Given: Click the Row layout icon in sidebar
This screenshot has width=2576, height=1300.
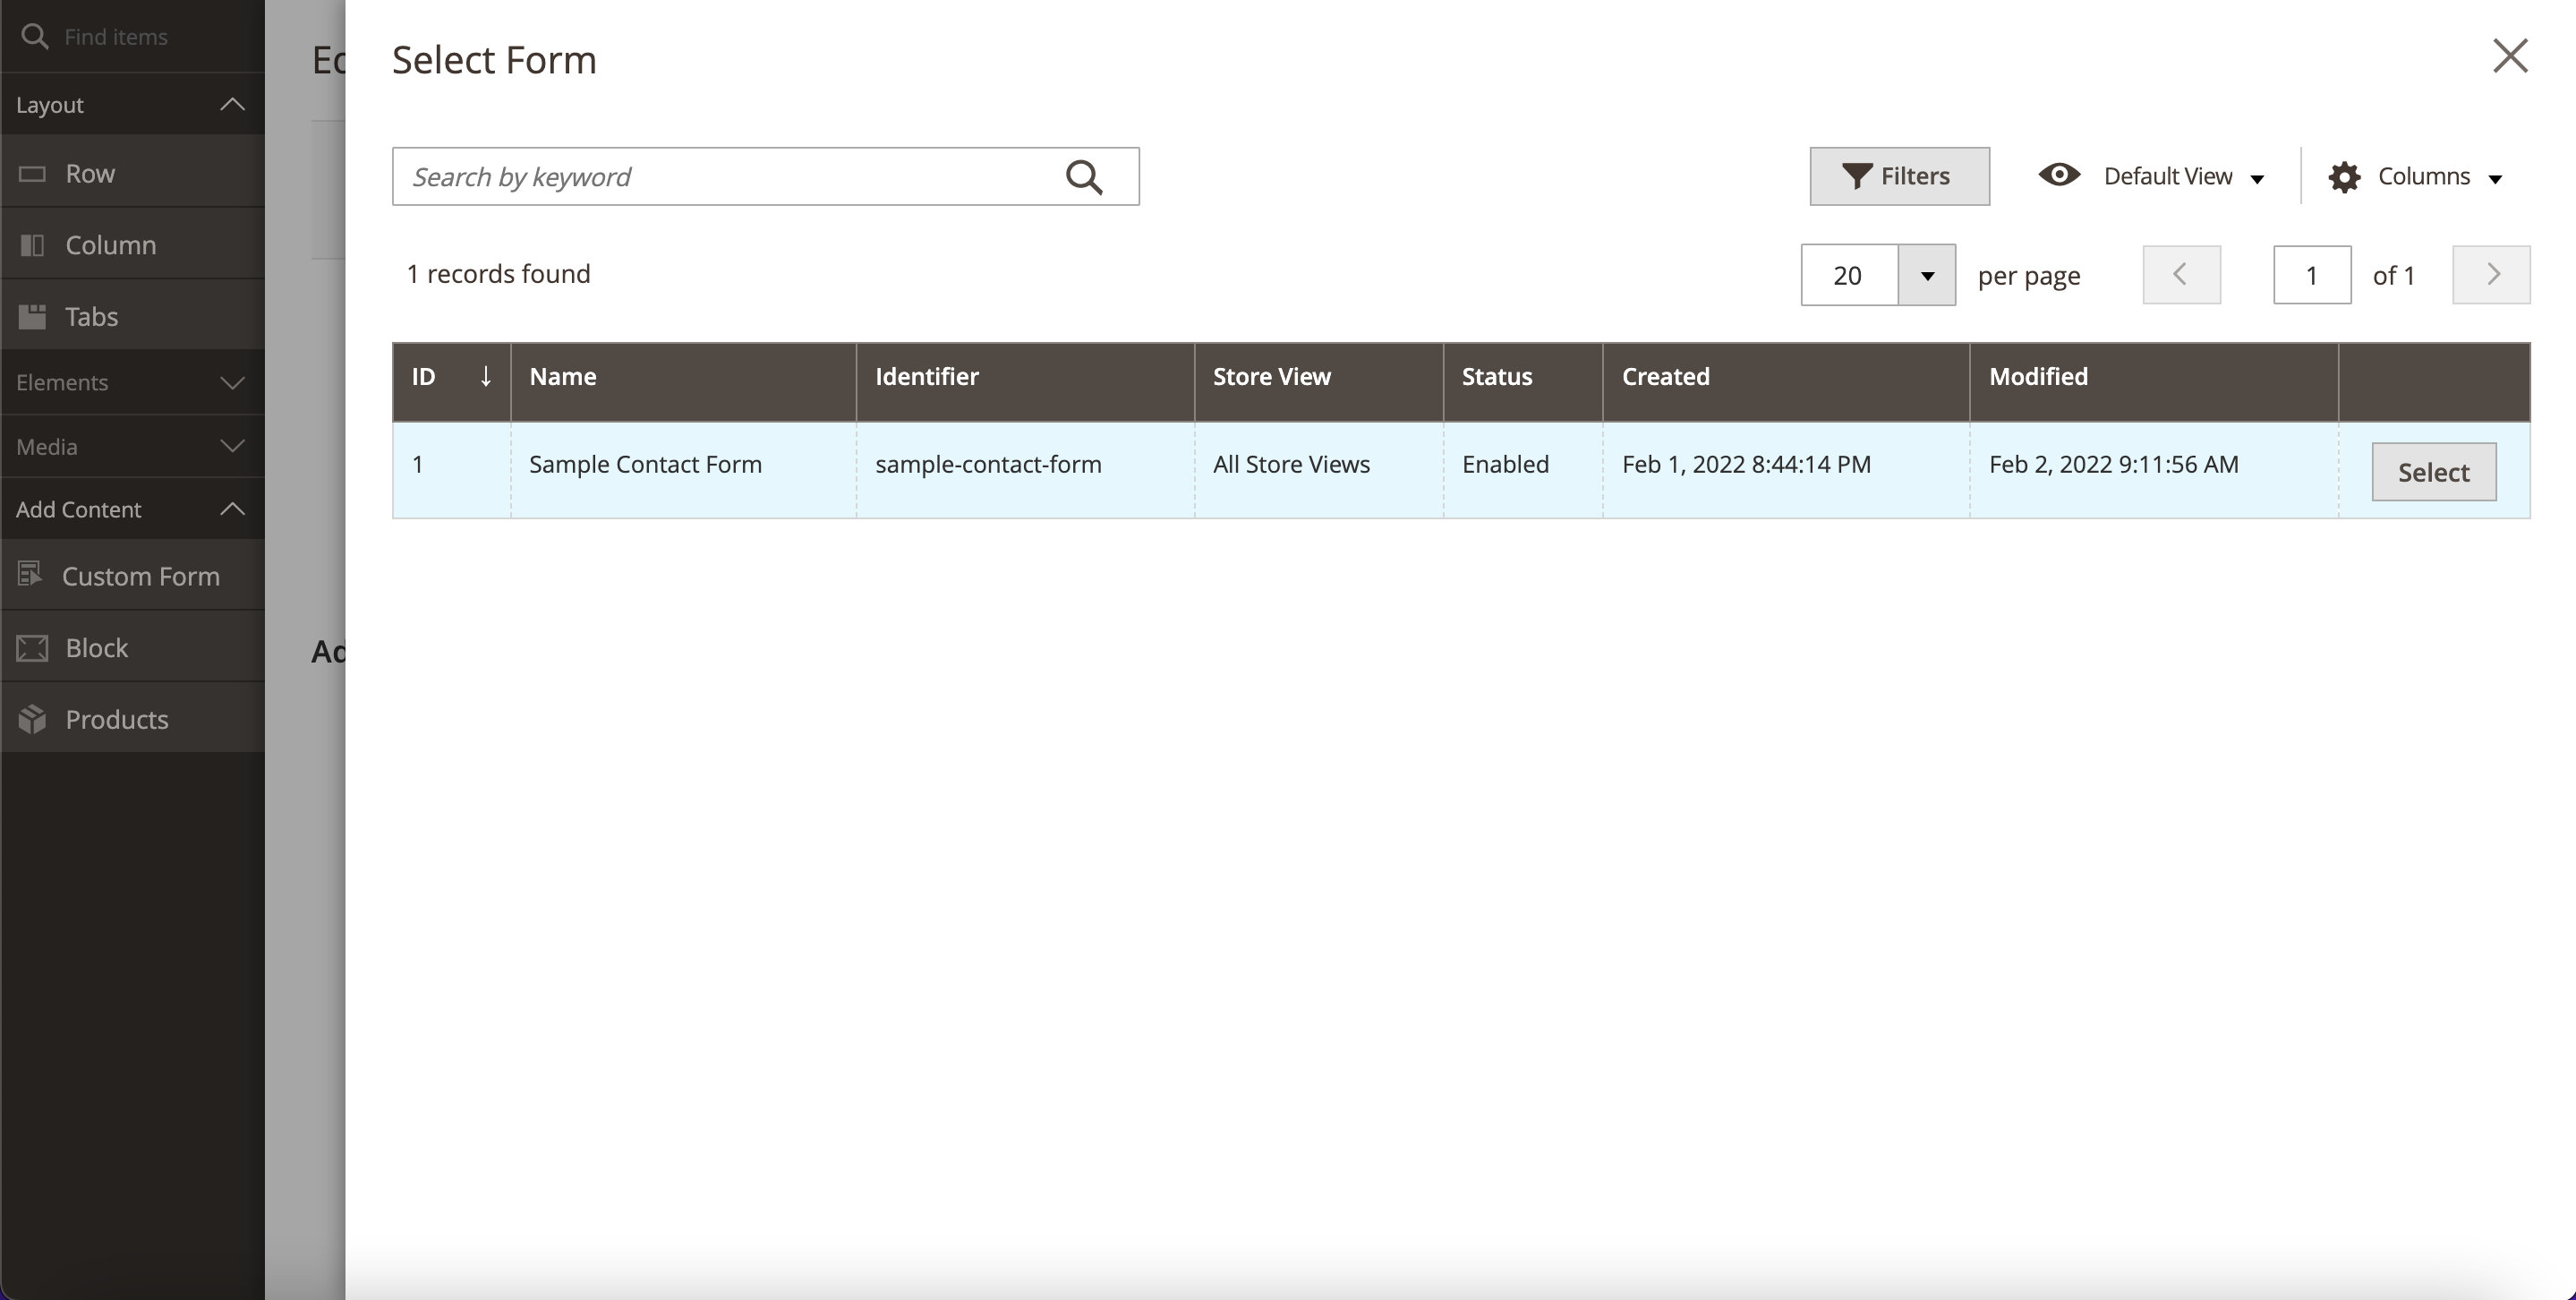Looking at the screenshot, I should click(x=32, y=174).
